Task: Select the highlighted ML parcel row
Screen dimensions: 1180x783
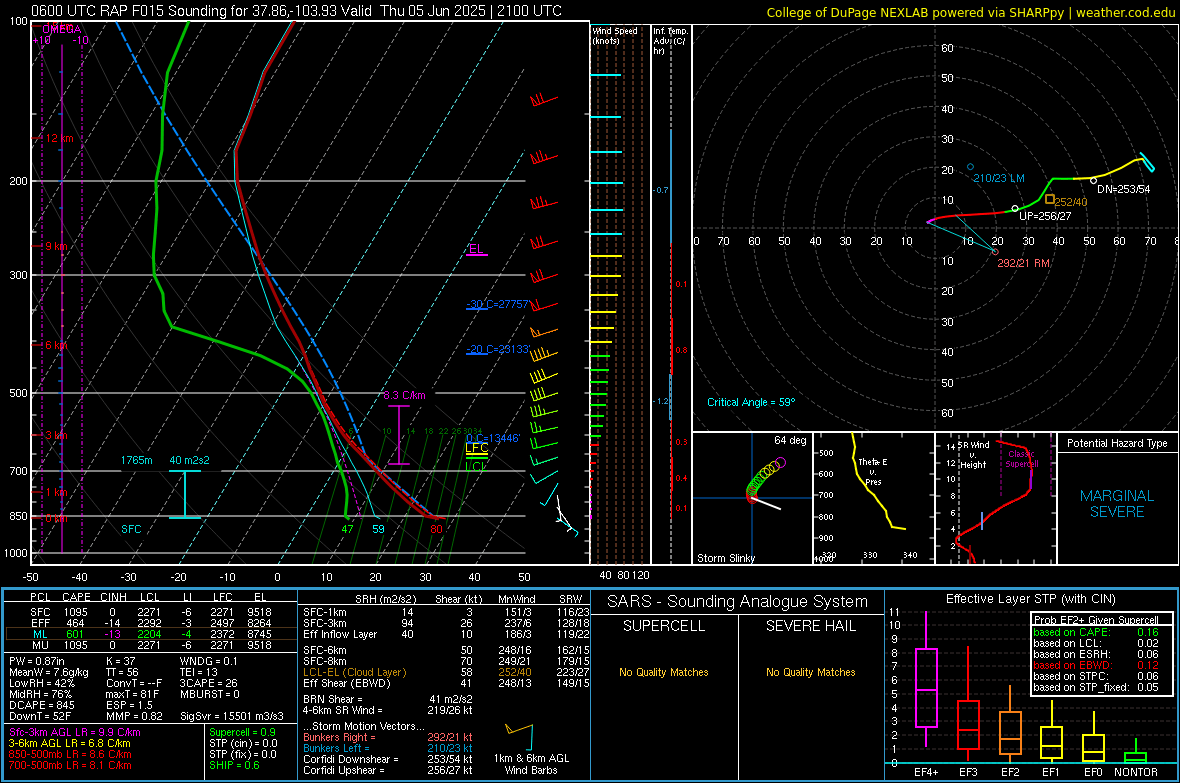Action: click(150, 634)
